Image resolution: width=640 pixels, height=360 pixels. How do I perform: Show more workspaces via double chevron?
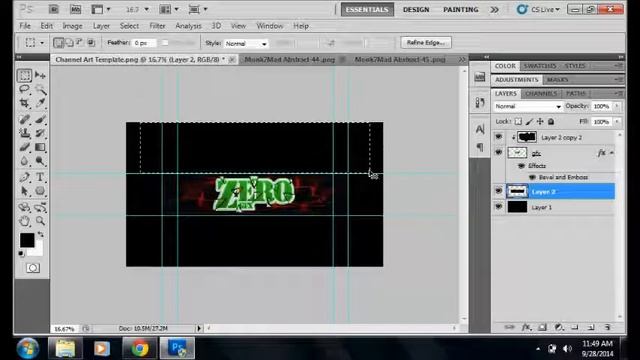click(494, 9)
